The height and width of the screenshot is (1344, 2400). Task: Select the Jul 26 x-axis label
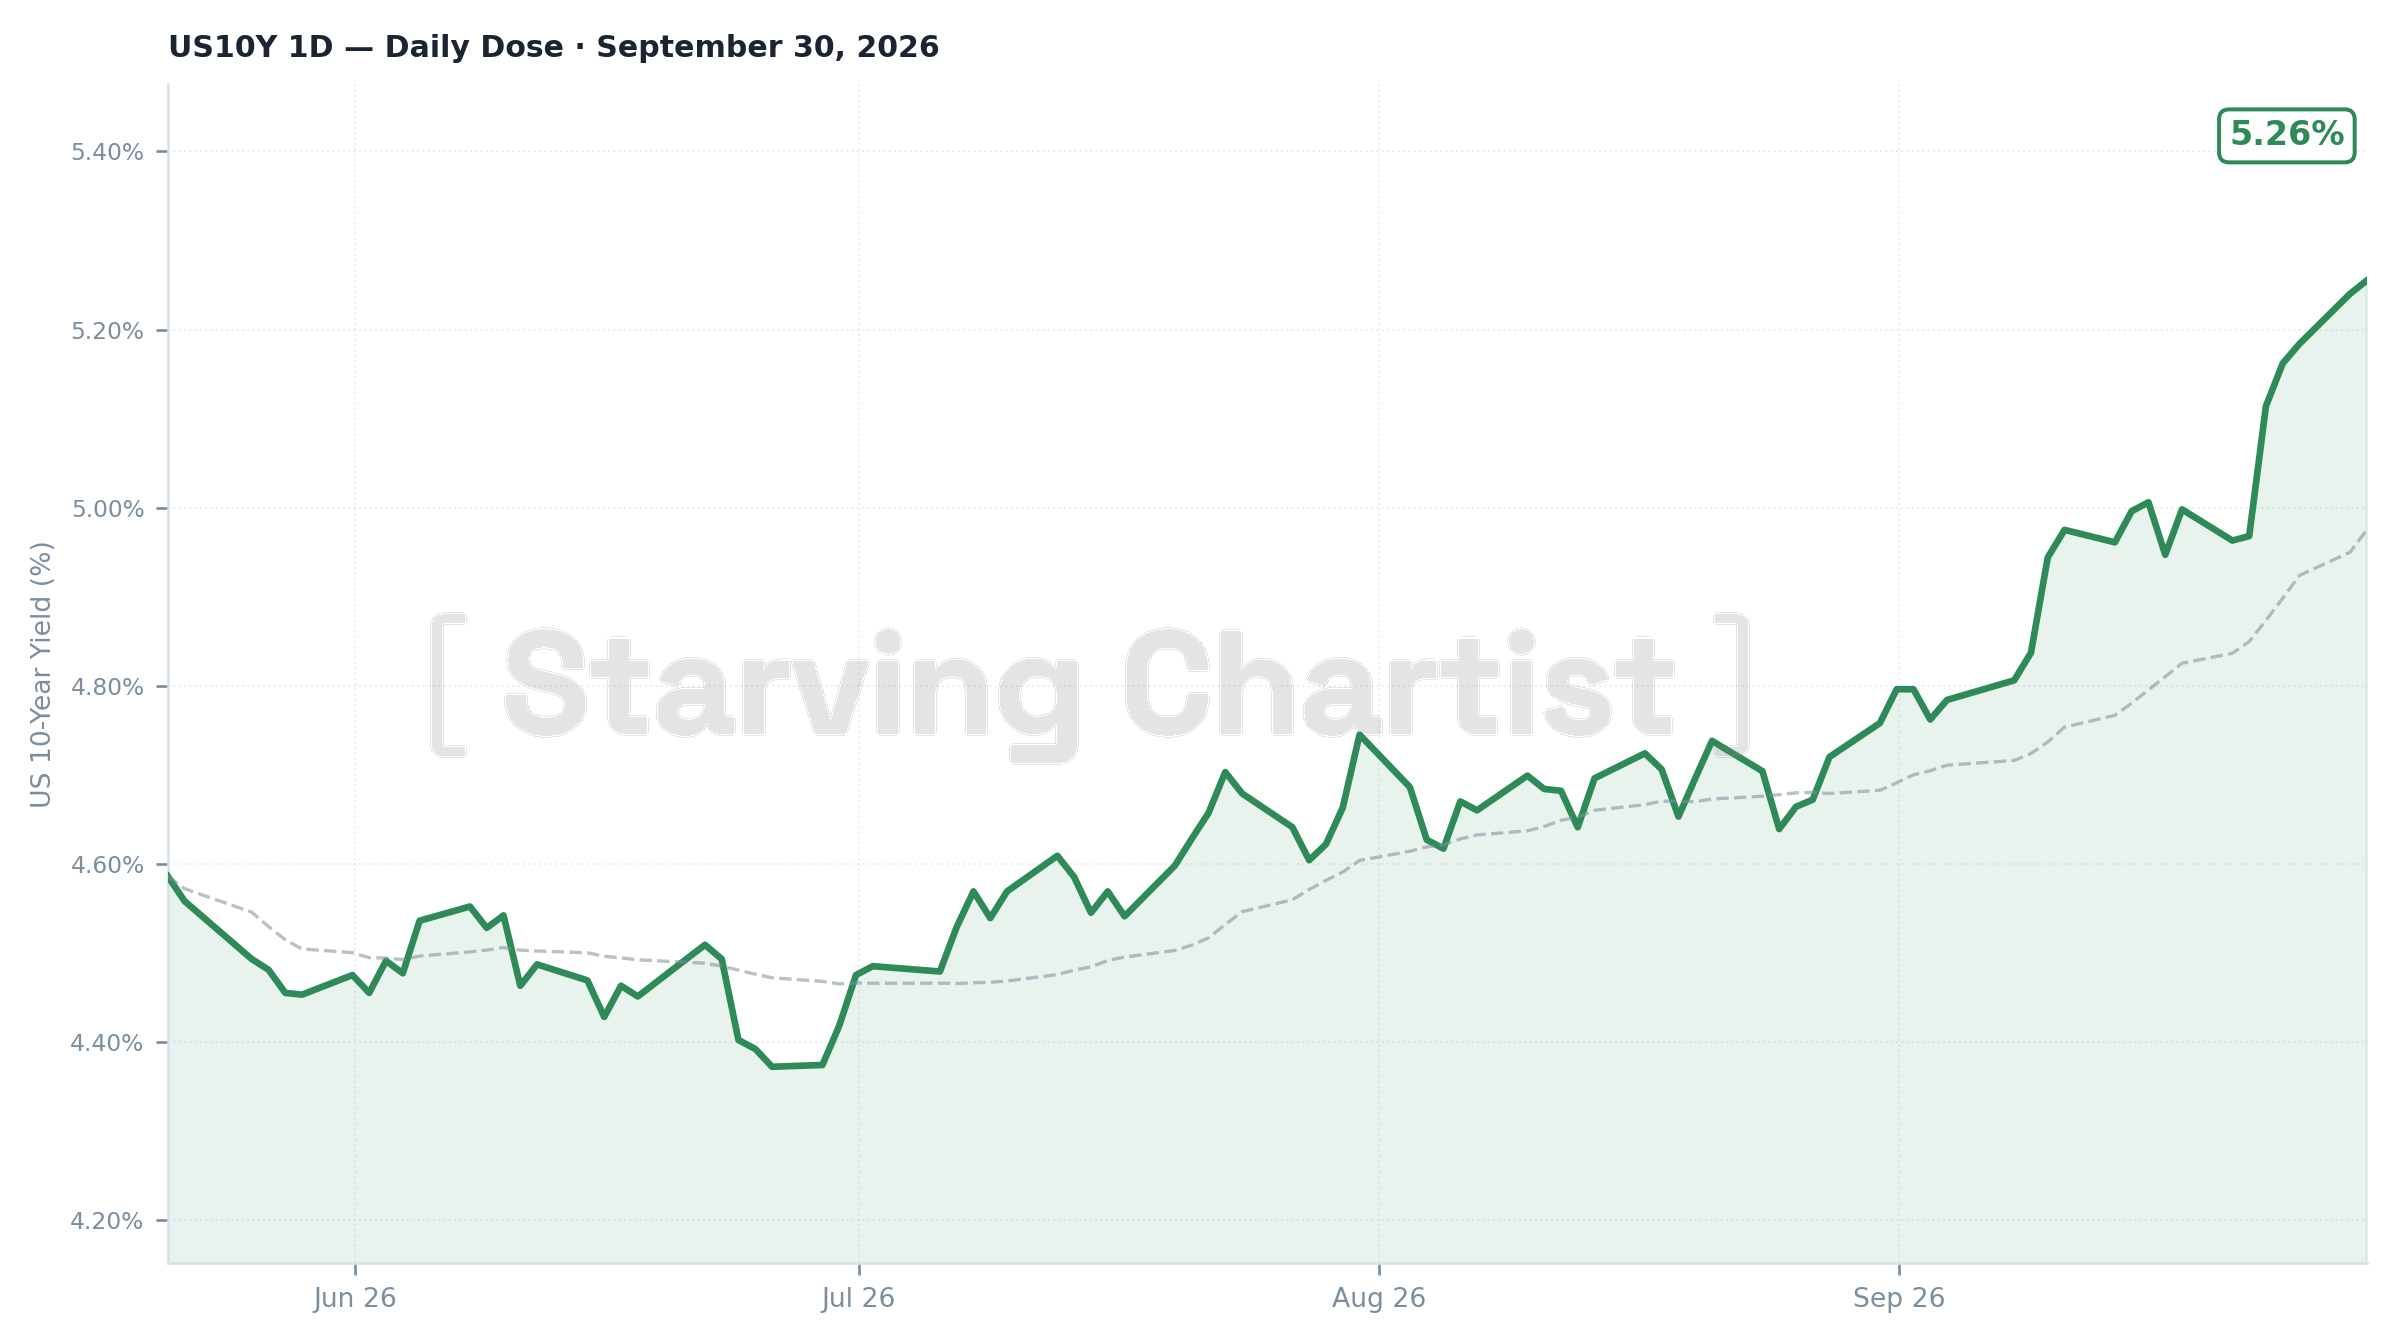pyautogui.click(x=858, y=1298)
